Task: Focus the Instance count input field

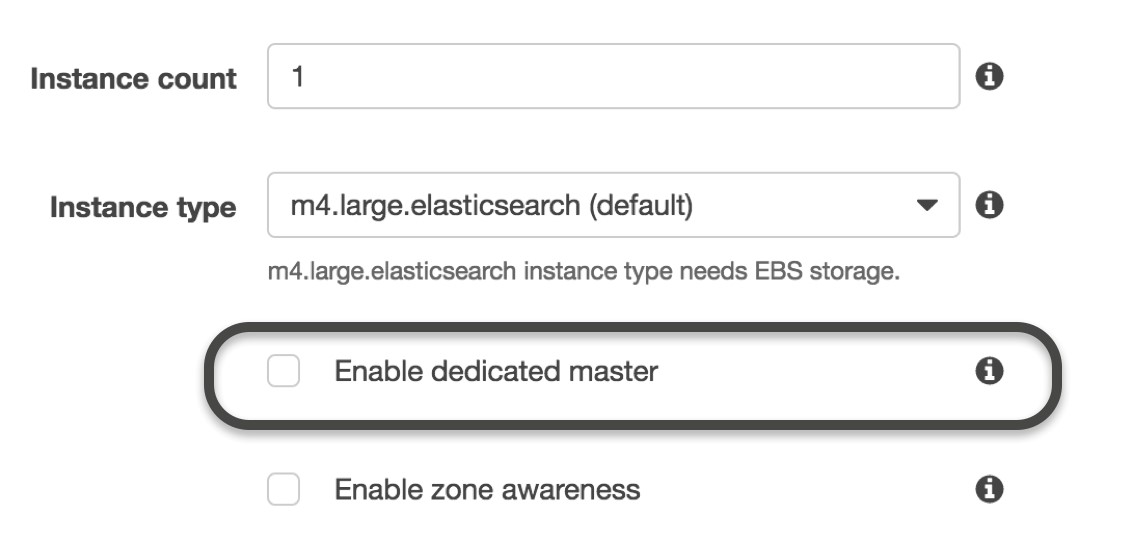Action: pos(613,76)
